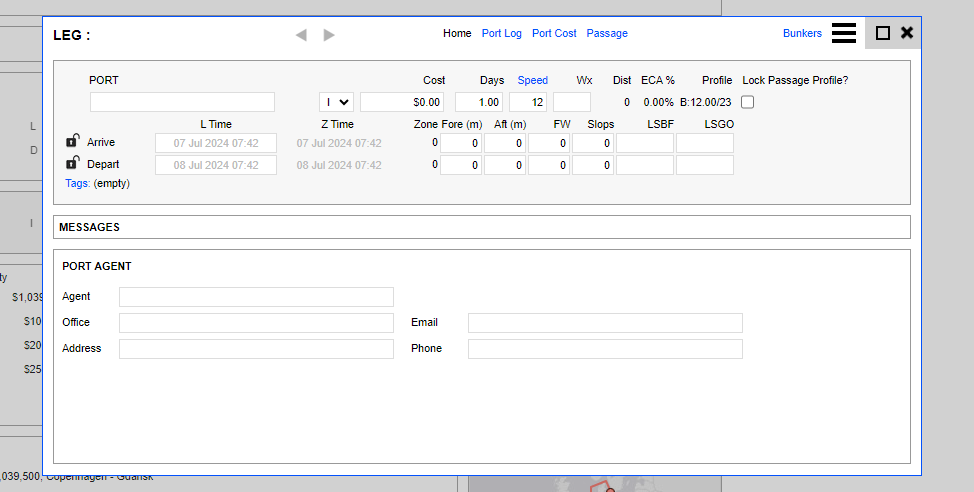Toggle the Arrive time lock icon
This screenshot has height=492, width=974.
point(72,141)
